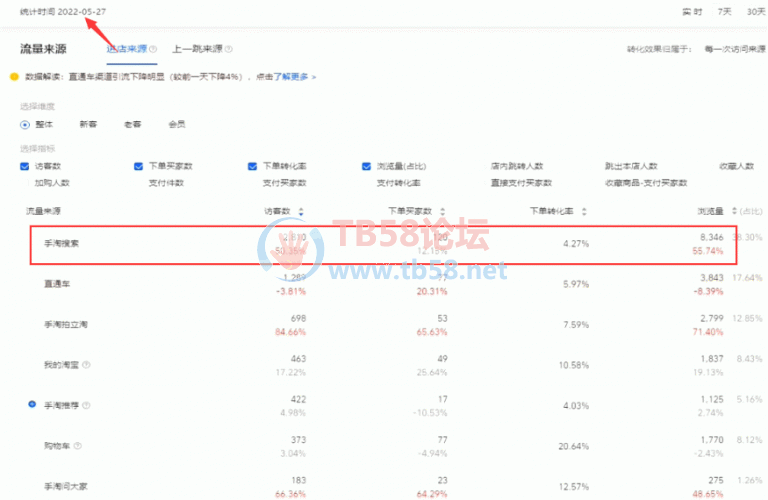Screen dimensions: 768x500
Task: Click help icon beside 上一跳来源 tab
Action: tap(229, 49)
